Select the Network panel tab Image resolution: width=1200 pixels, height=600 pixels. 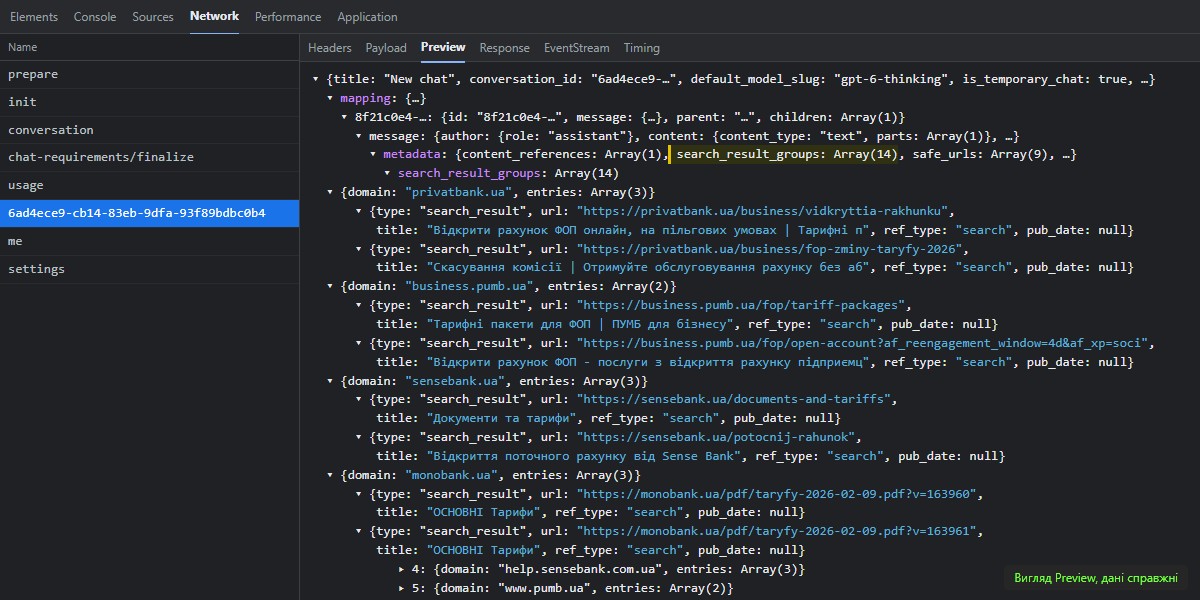click(x=215, y=17)
